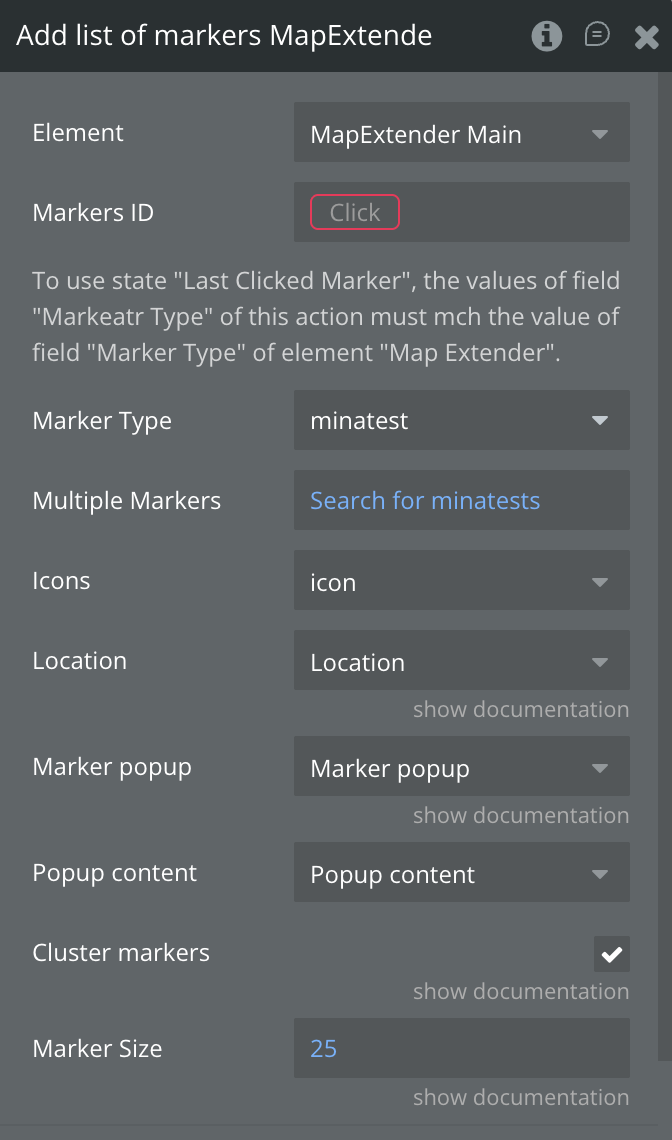Click the Markers ID 'Click' placeholder
The width and height of the screenshot is (672, 1140).
tap(355, 212)
